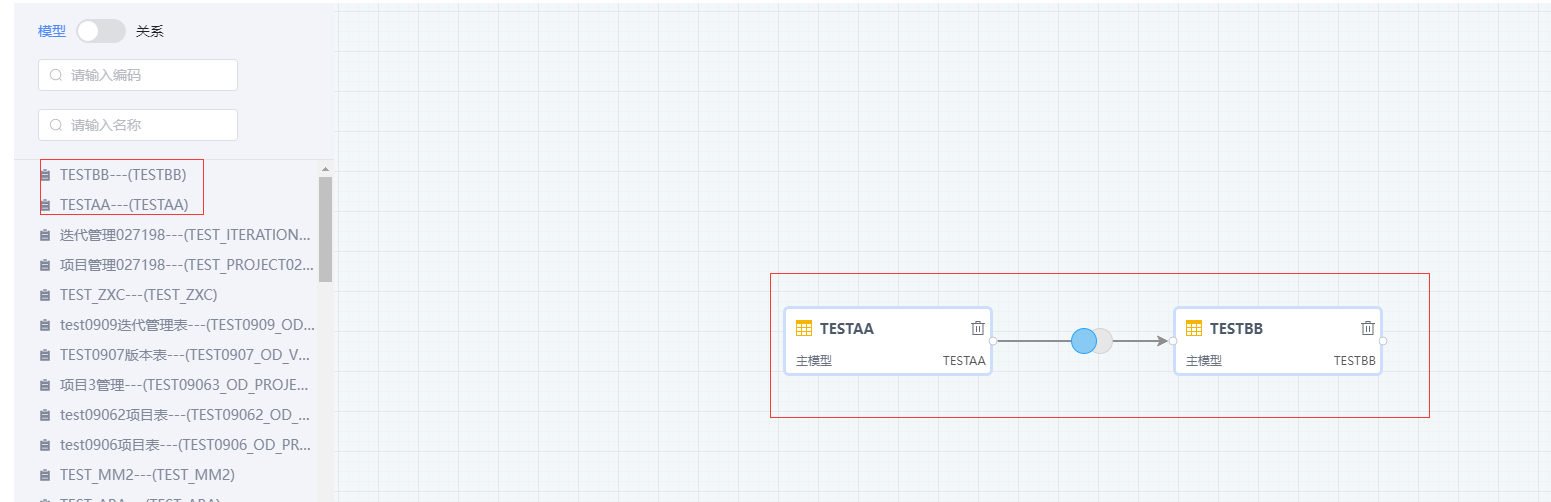1551x502 pixels.
Task: Select TESTAA---(TESTAA) in model list
Action: click(124, 205)
